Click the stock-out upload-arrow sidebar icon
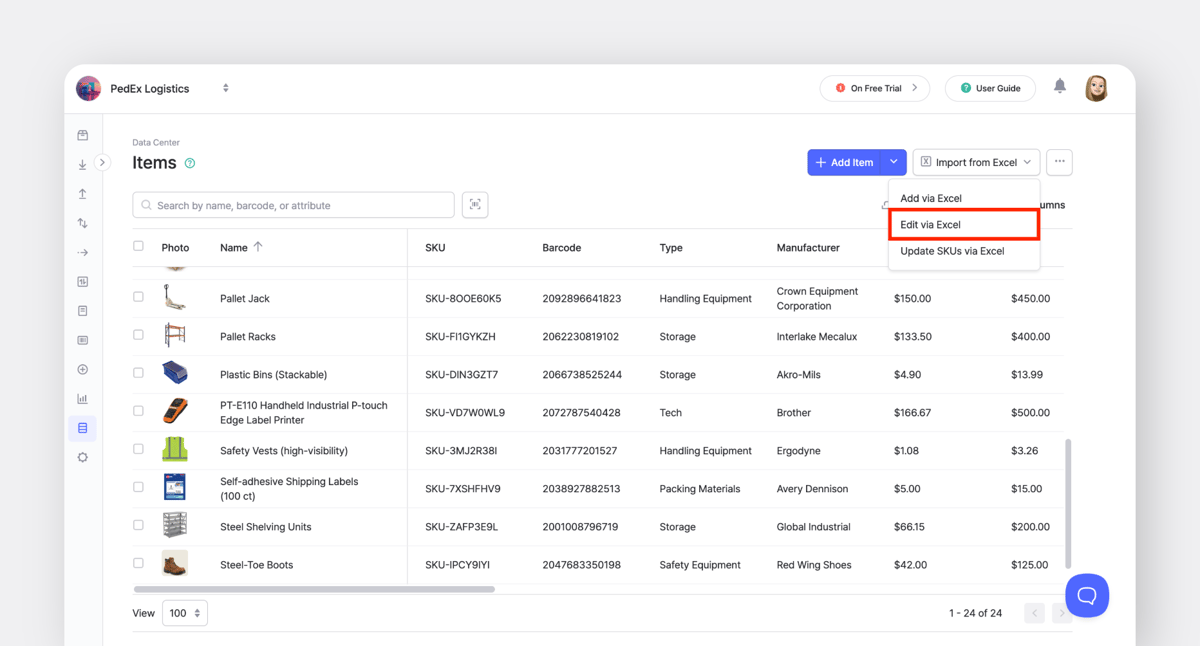Viewport: 1200px width, 646px height. (x=82, y=193)
